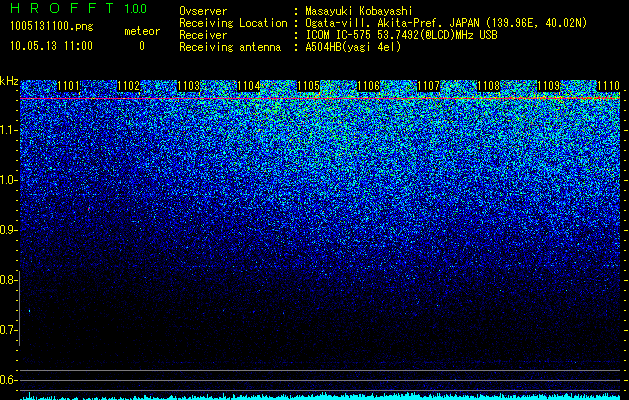Click the kHz axis unit label
629x400 pixels.
[9, 81]
